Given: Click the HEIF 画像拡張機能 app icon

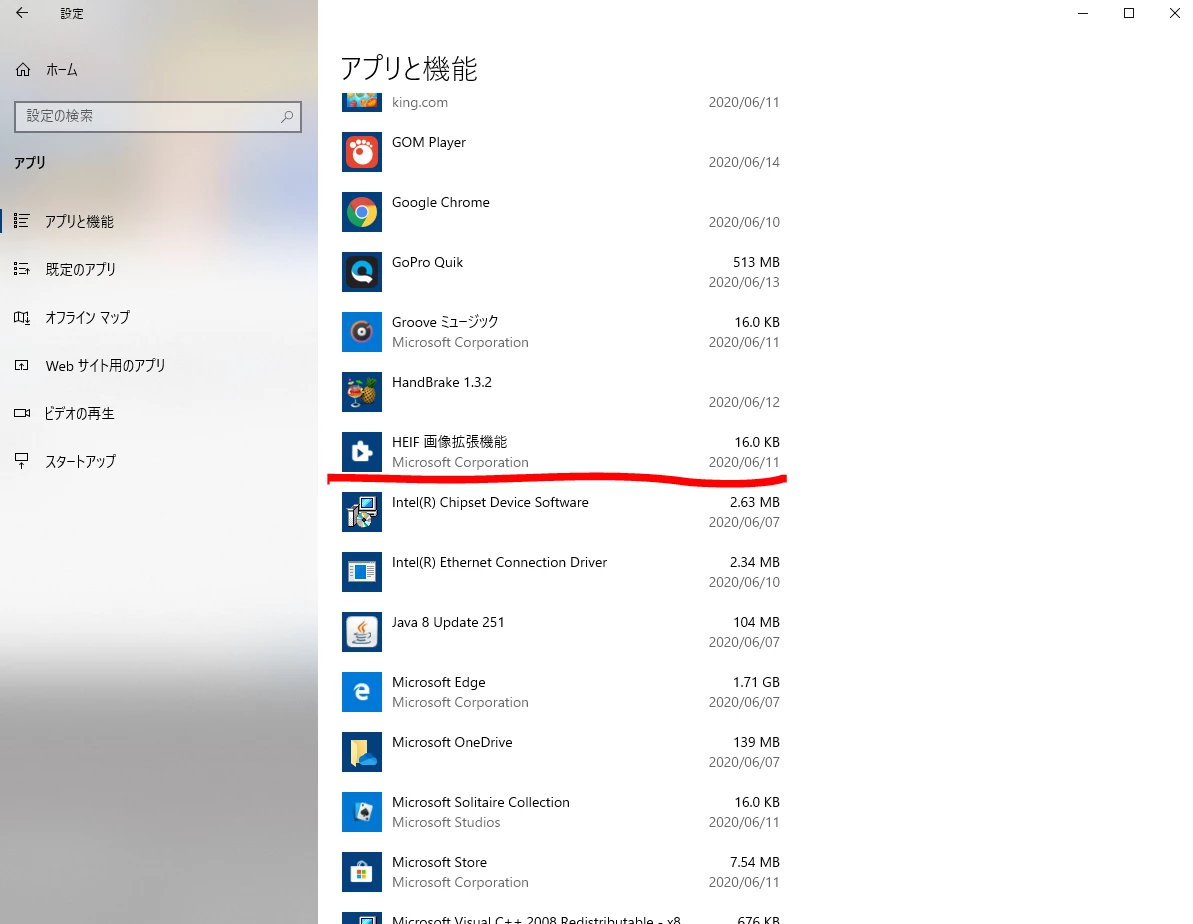Looking at the screenshot, I should 361,452.
